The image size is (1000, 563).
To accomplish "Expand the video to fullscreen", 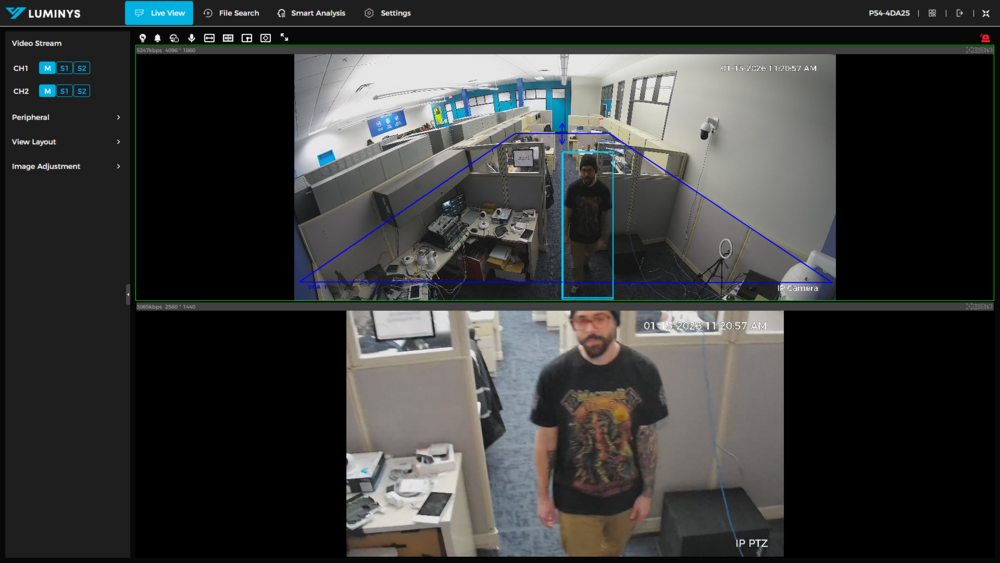I will [x=284, y=38].
